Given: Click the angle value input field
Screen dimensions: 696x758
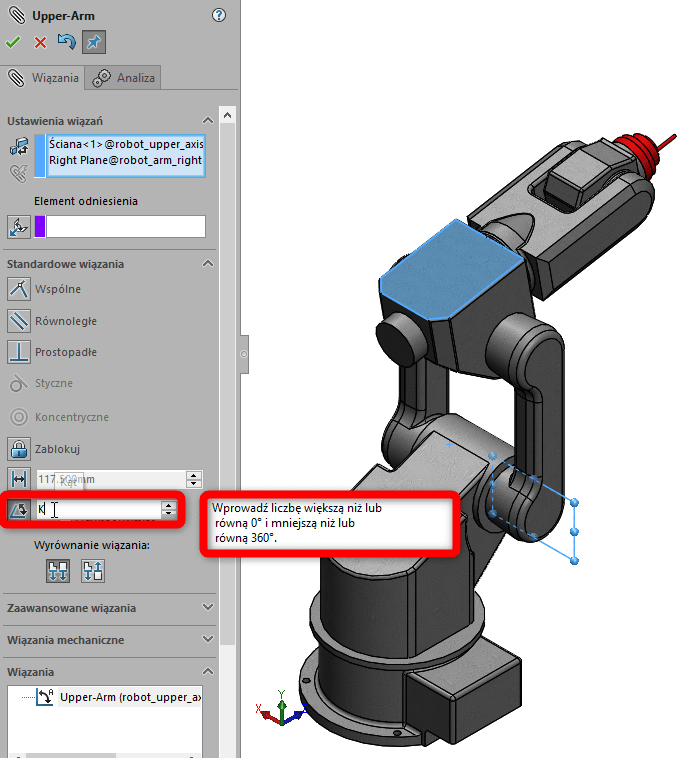Looking at the screenshot, I should 99,510.
